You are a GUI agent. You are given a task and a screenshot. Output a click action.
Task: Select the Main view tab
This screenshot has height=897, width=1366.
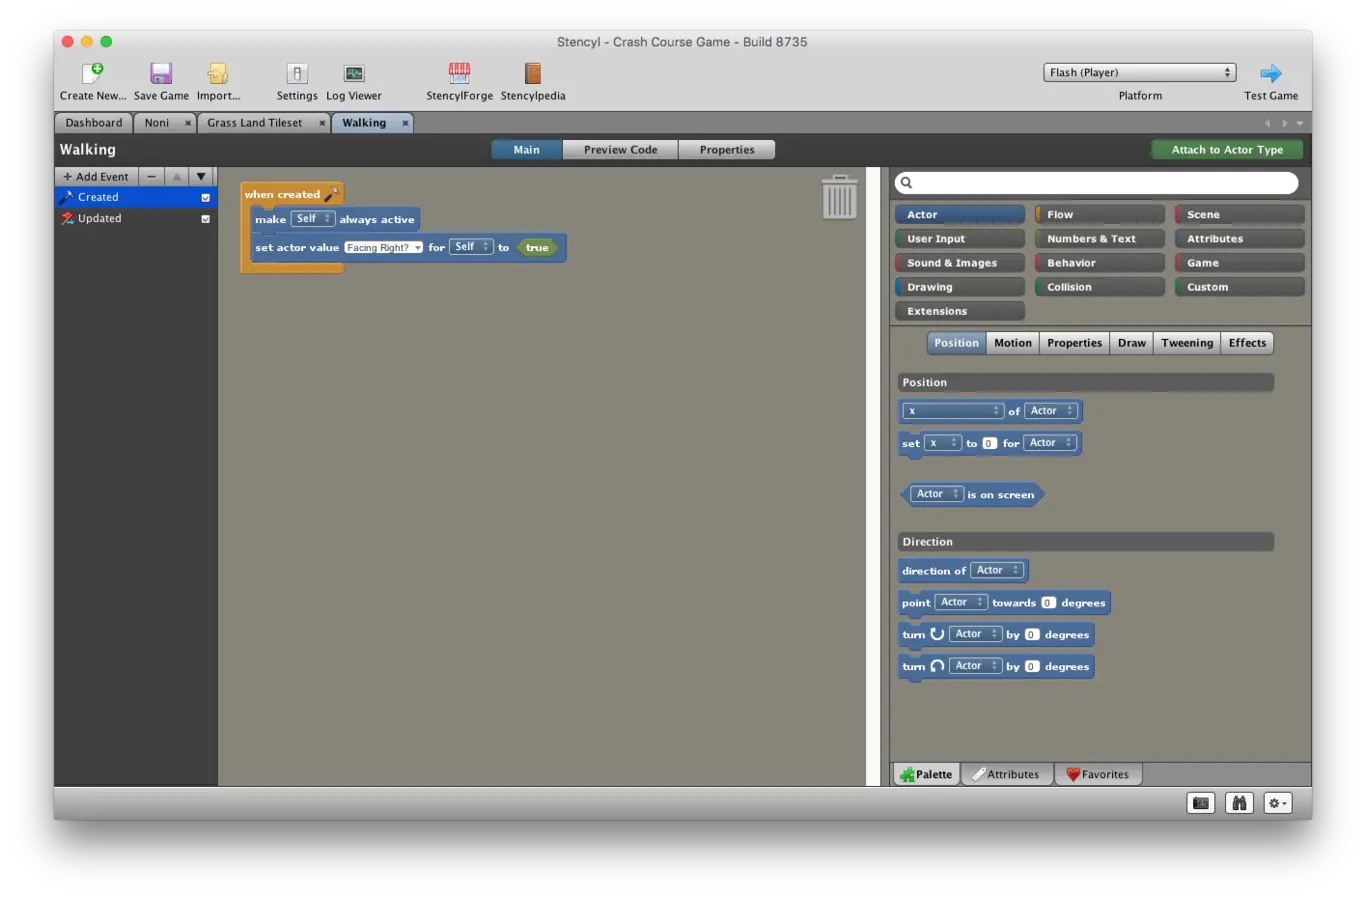[x=527, y=150]
